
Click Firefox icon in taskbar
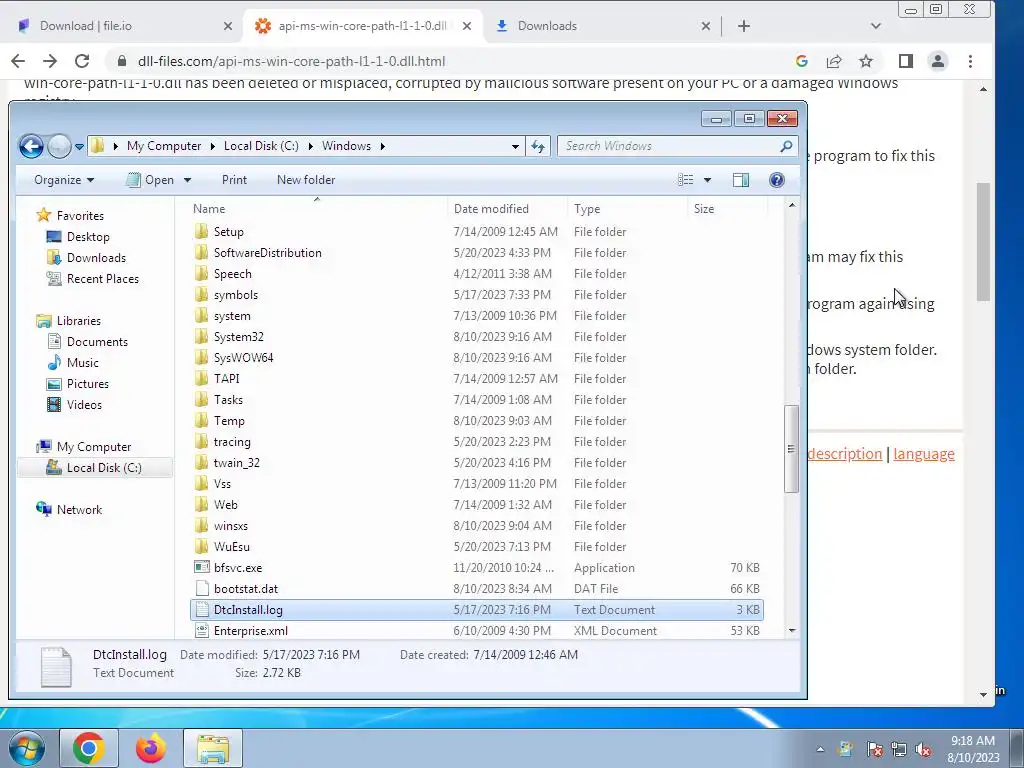tap(150, 748)
